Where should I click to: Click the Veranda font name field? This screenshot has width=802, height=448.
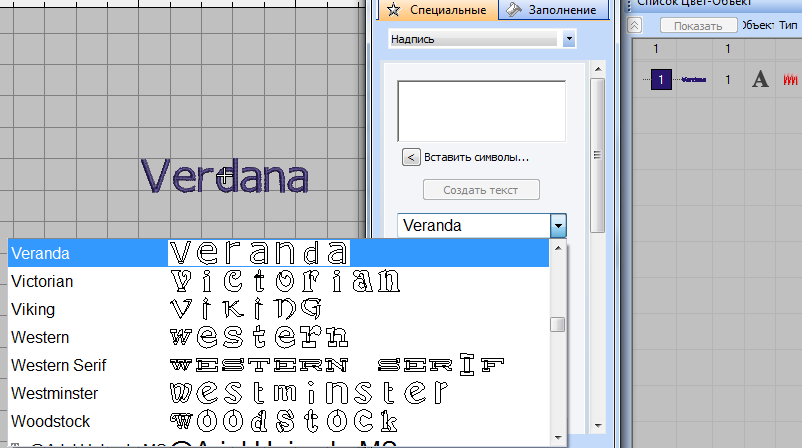click(x=474, y=226)
